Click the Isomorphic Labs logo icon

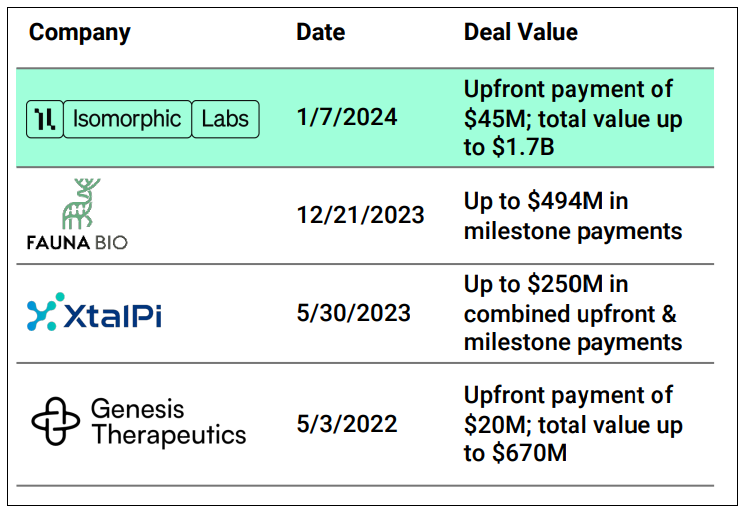(44, 119)
